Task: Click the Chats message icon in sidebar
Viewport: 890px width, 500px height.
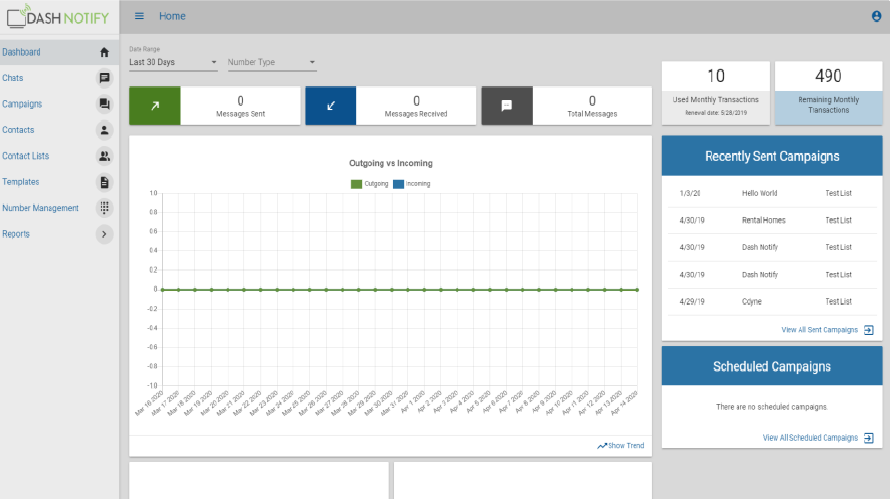Action: [x=104, y=78]
